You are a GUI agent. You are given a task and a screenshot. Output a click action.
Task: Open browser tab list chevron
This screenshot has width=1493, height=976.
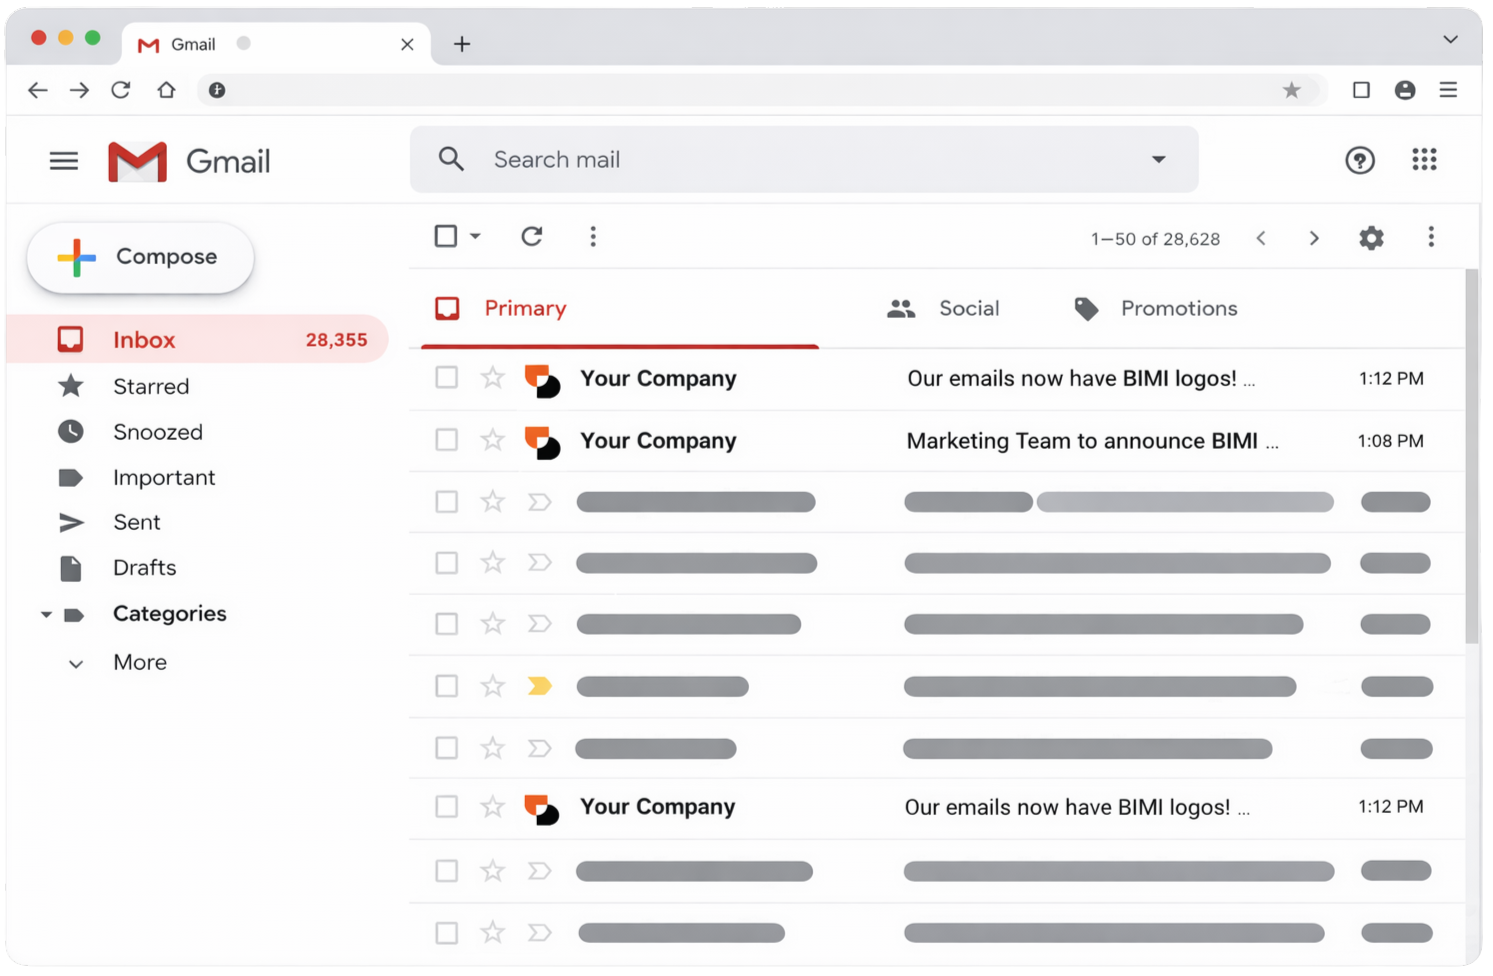click(x=1450, y=40)
